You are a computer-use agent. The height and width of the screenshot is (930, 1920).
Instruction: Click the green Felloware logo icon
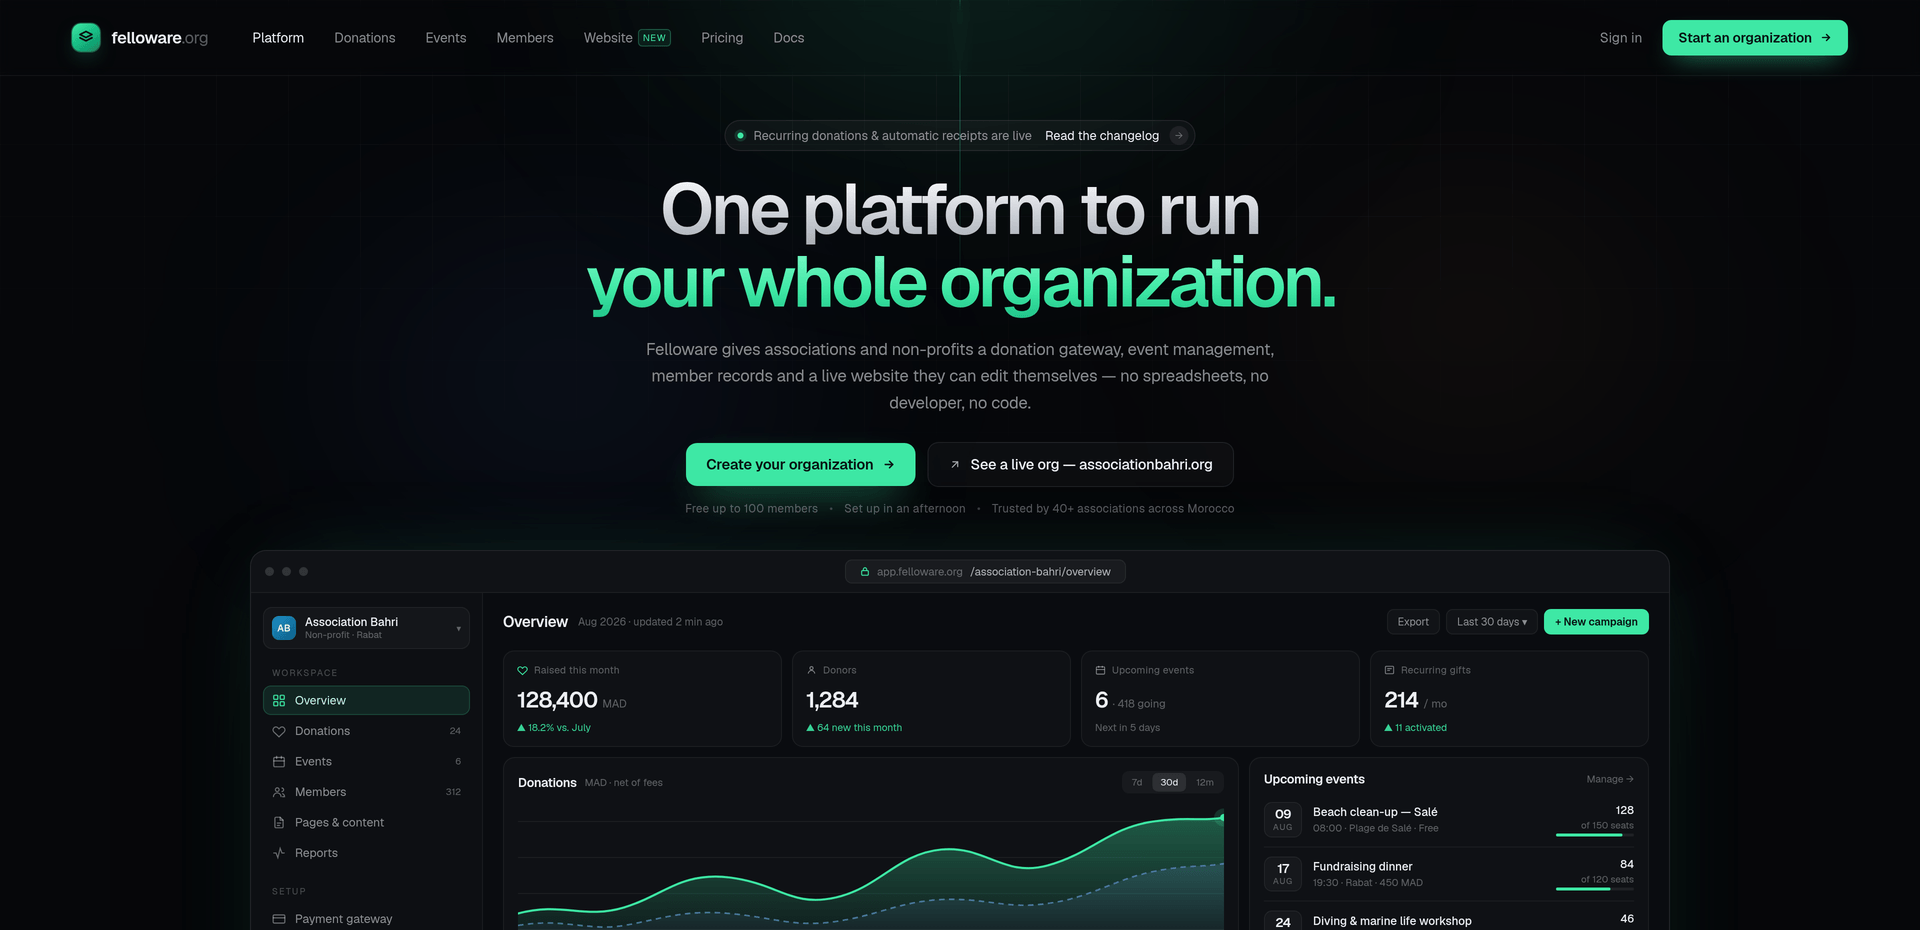(86, 37)
